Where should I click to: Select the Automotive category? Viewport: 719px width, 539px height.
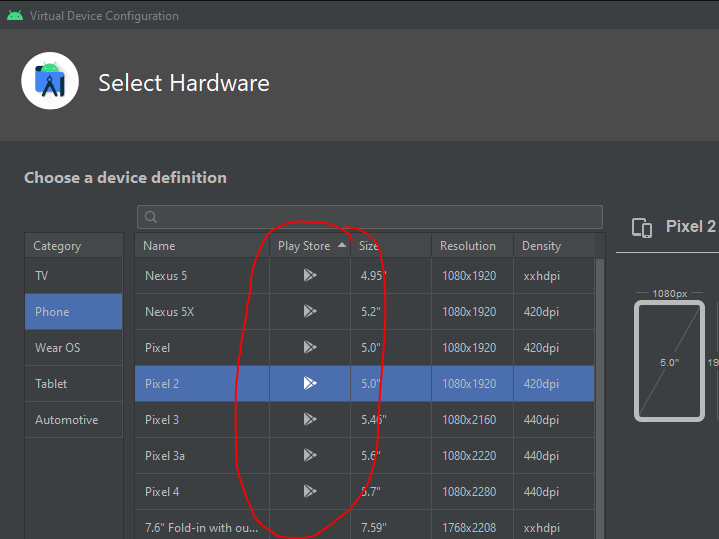point(74,420)
